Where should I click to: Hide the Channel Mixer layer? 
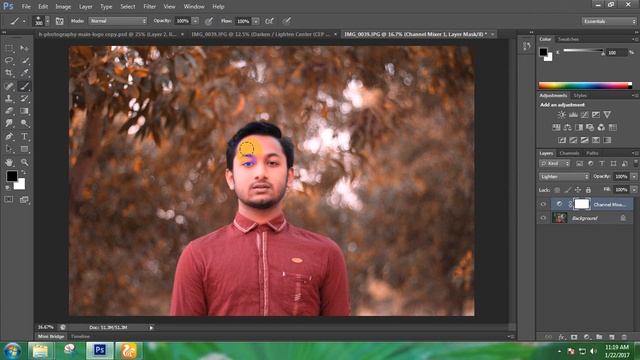[543, 204]
